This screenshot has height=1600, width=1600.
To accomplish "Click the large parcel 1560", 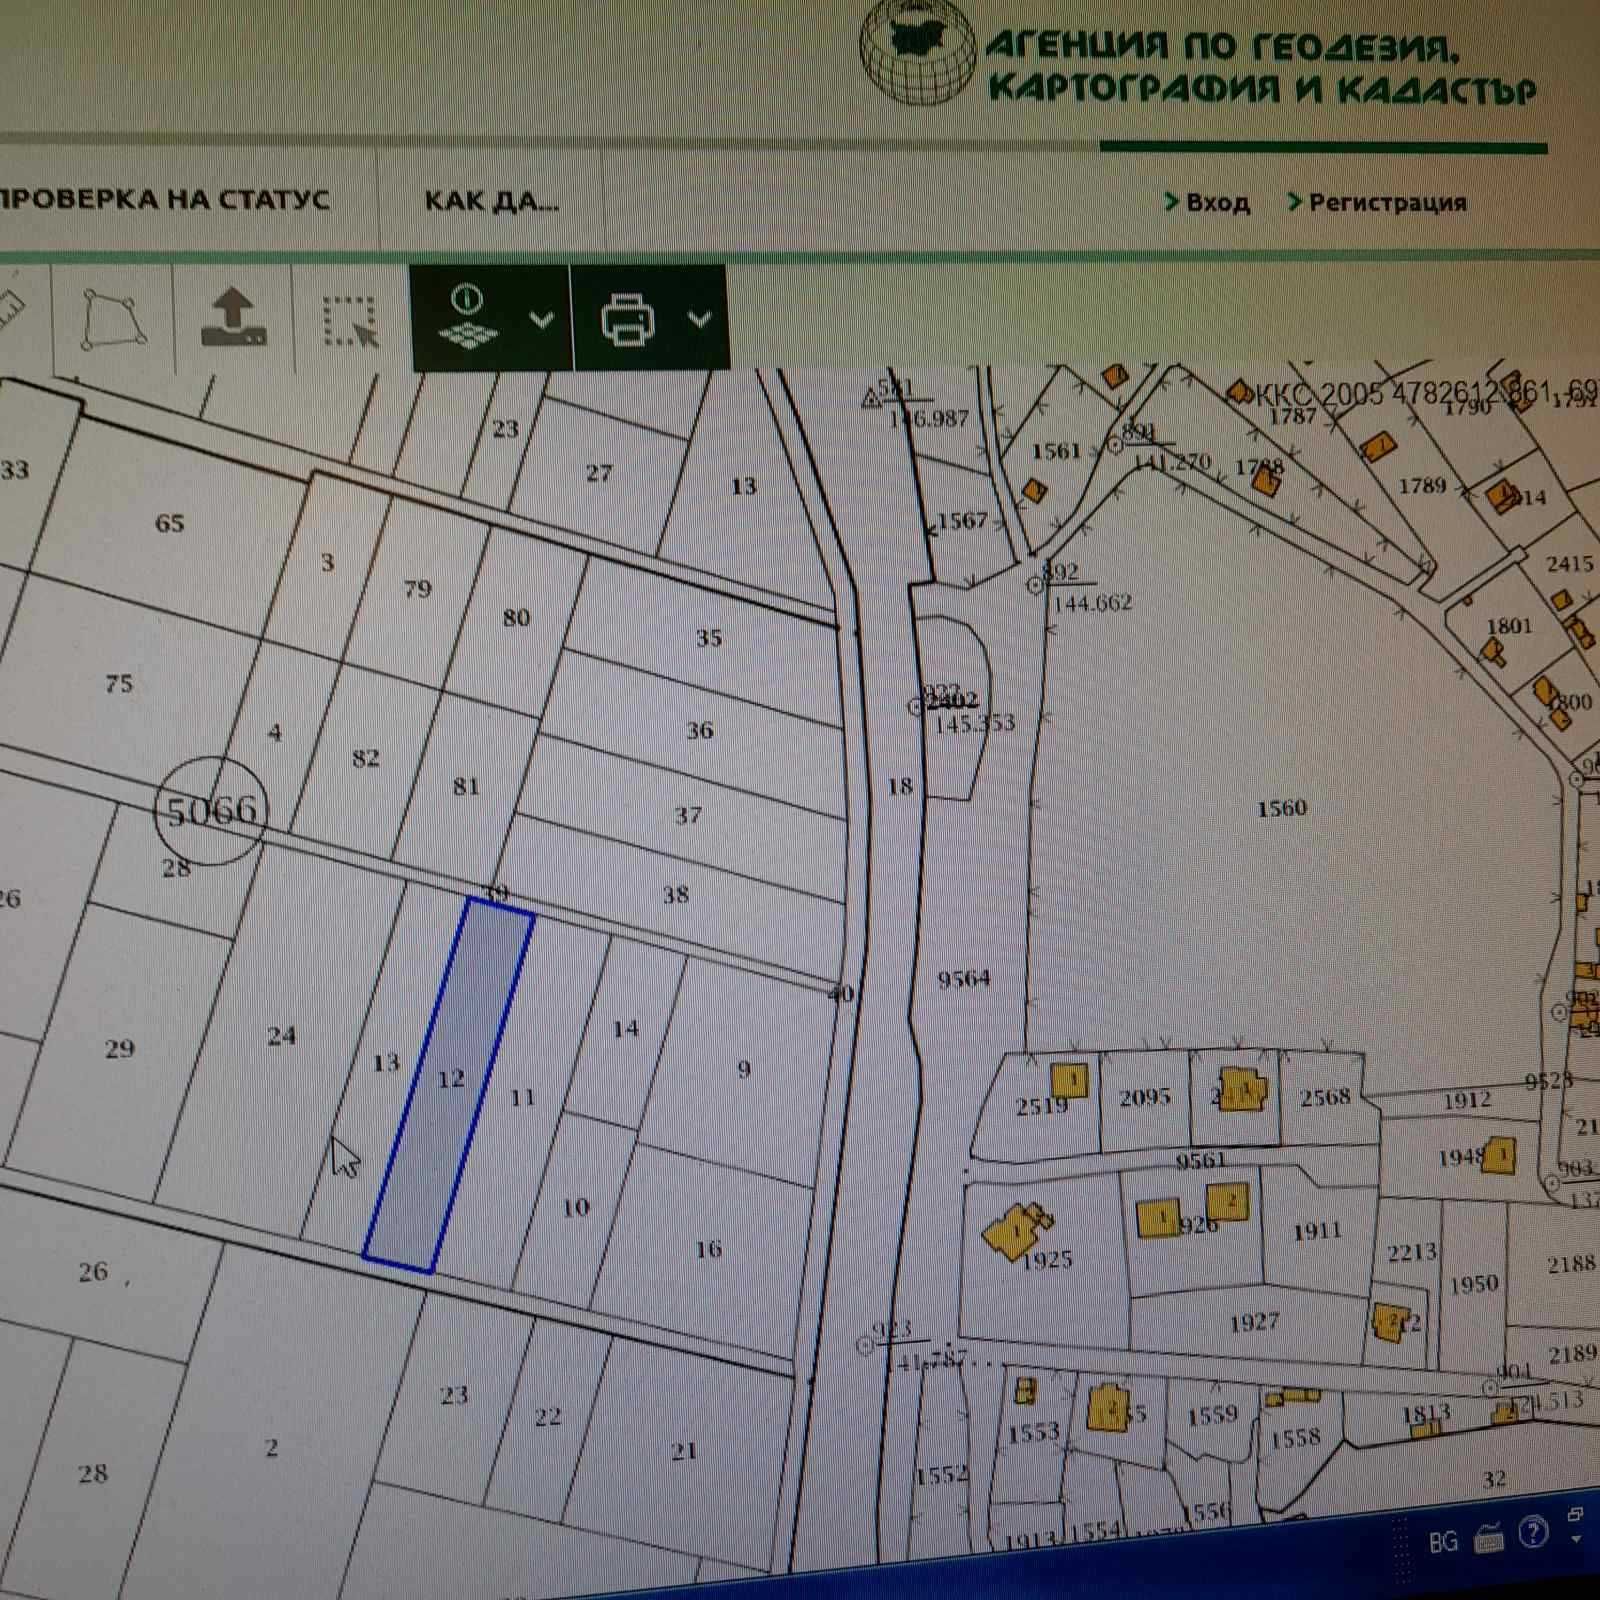I will [1281, 808].
